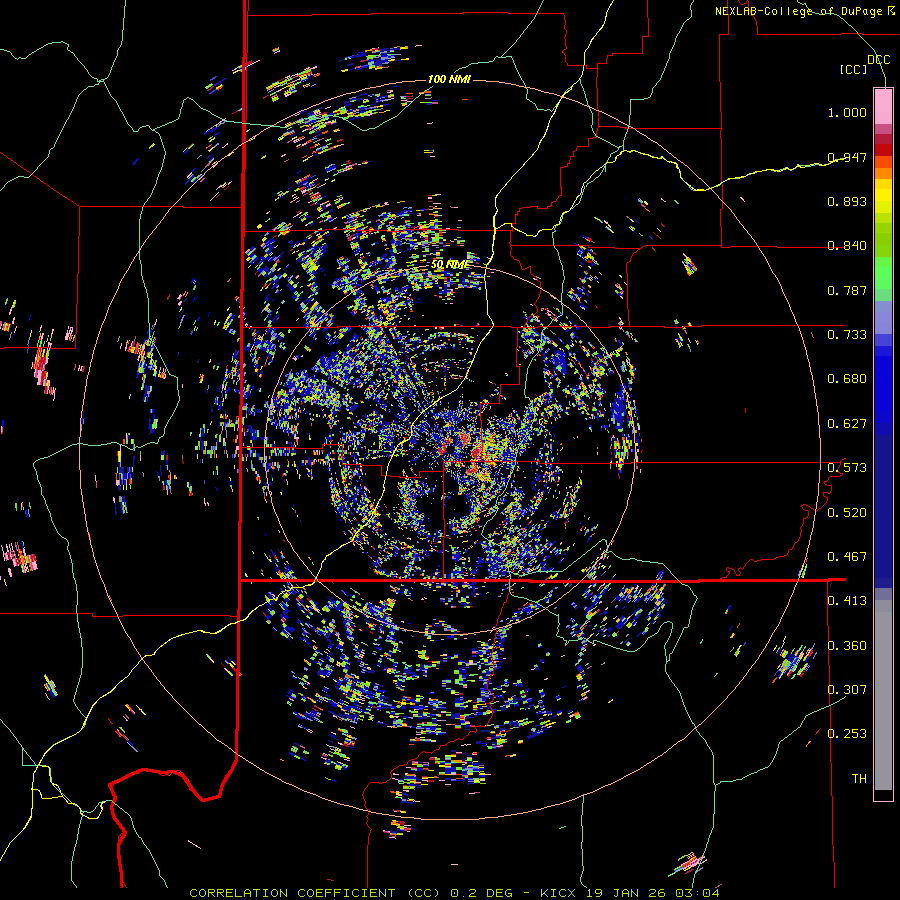Click the DCC label above the color bar
Image resolution: width=900 pixels, height=900 pixels.
878,59
